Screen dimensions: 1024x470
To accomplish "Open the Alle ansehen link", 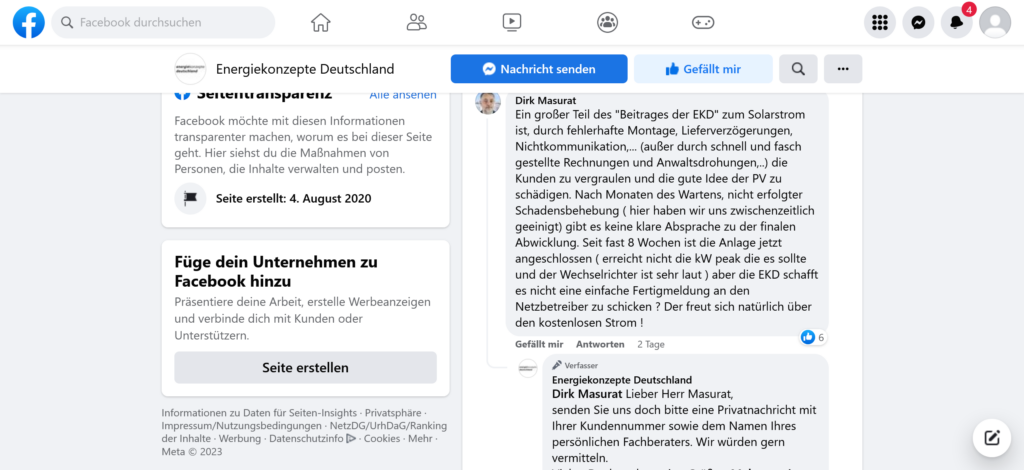I will pyautogui.click(x=403, y=95).
